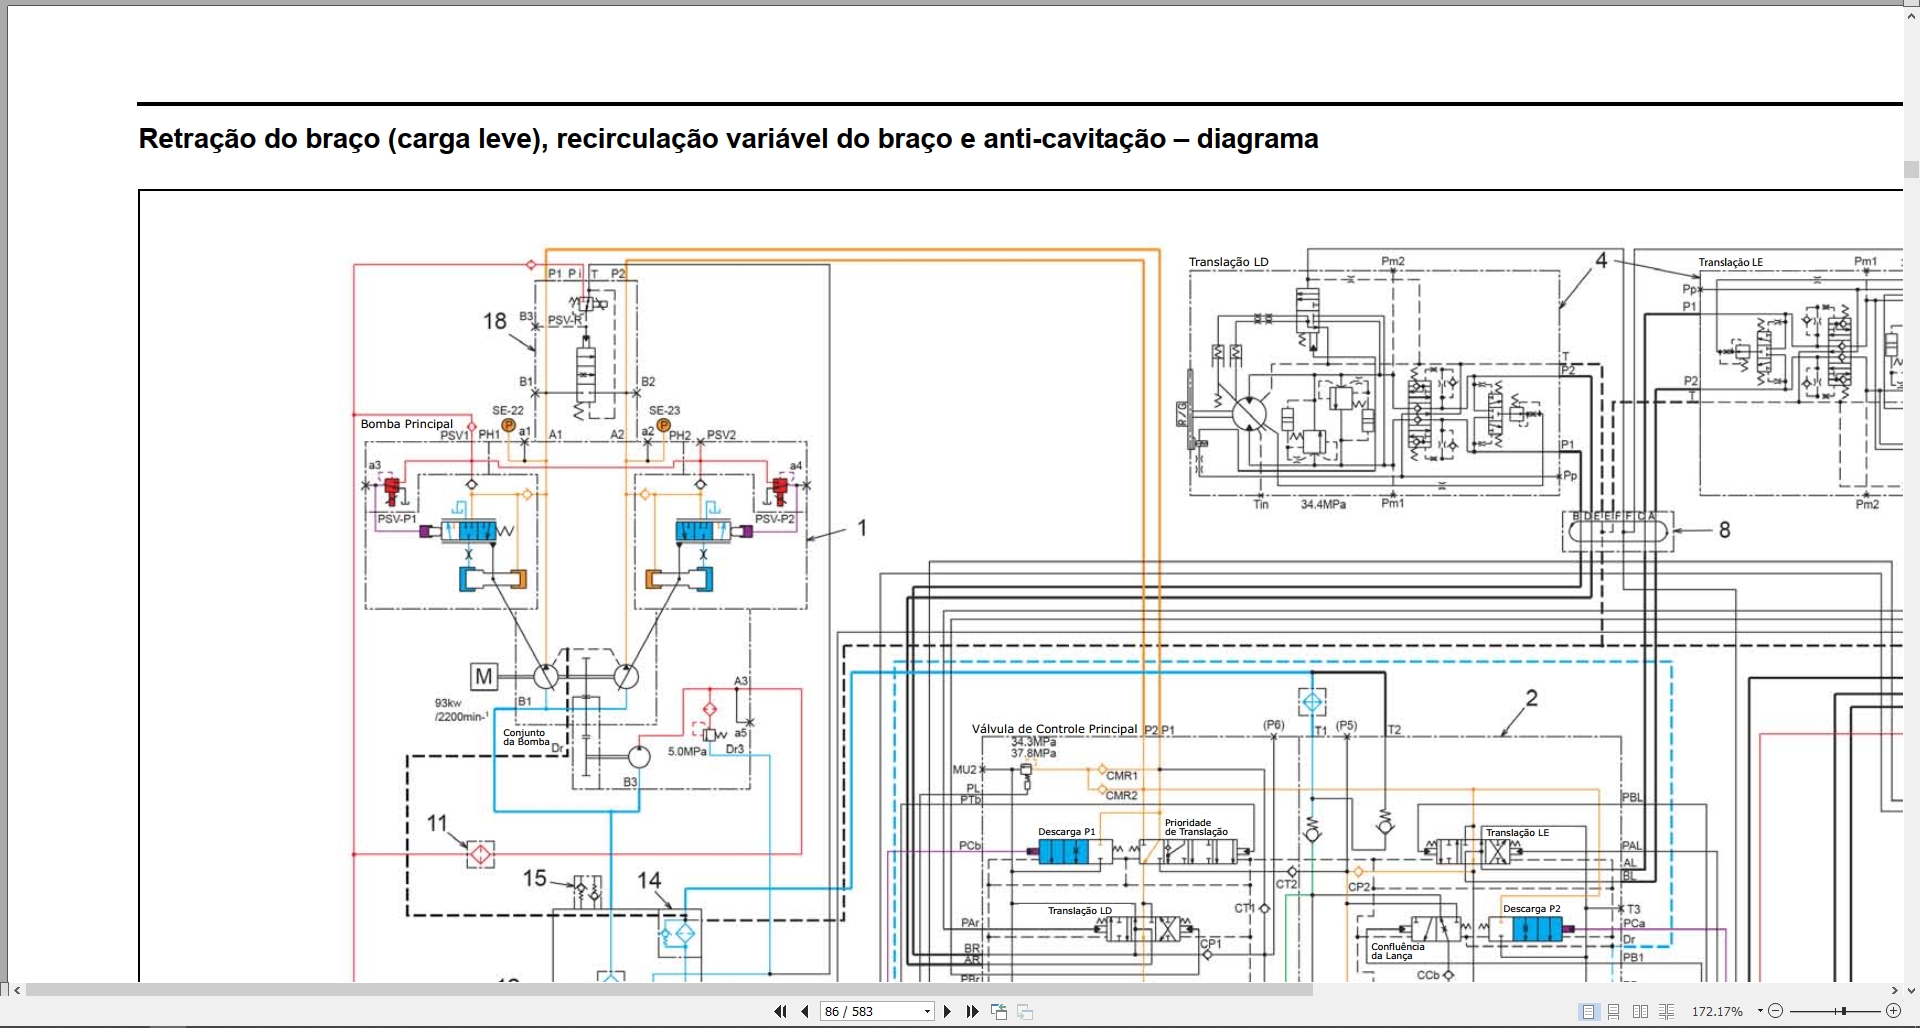Select two-page facing view mode

(1640, 1012)
